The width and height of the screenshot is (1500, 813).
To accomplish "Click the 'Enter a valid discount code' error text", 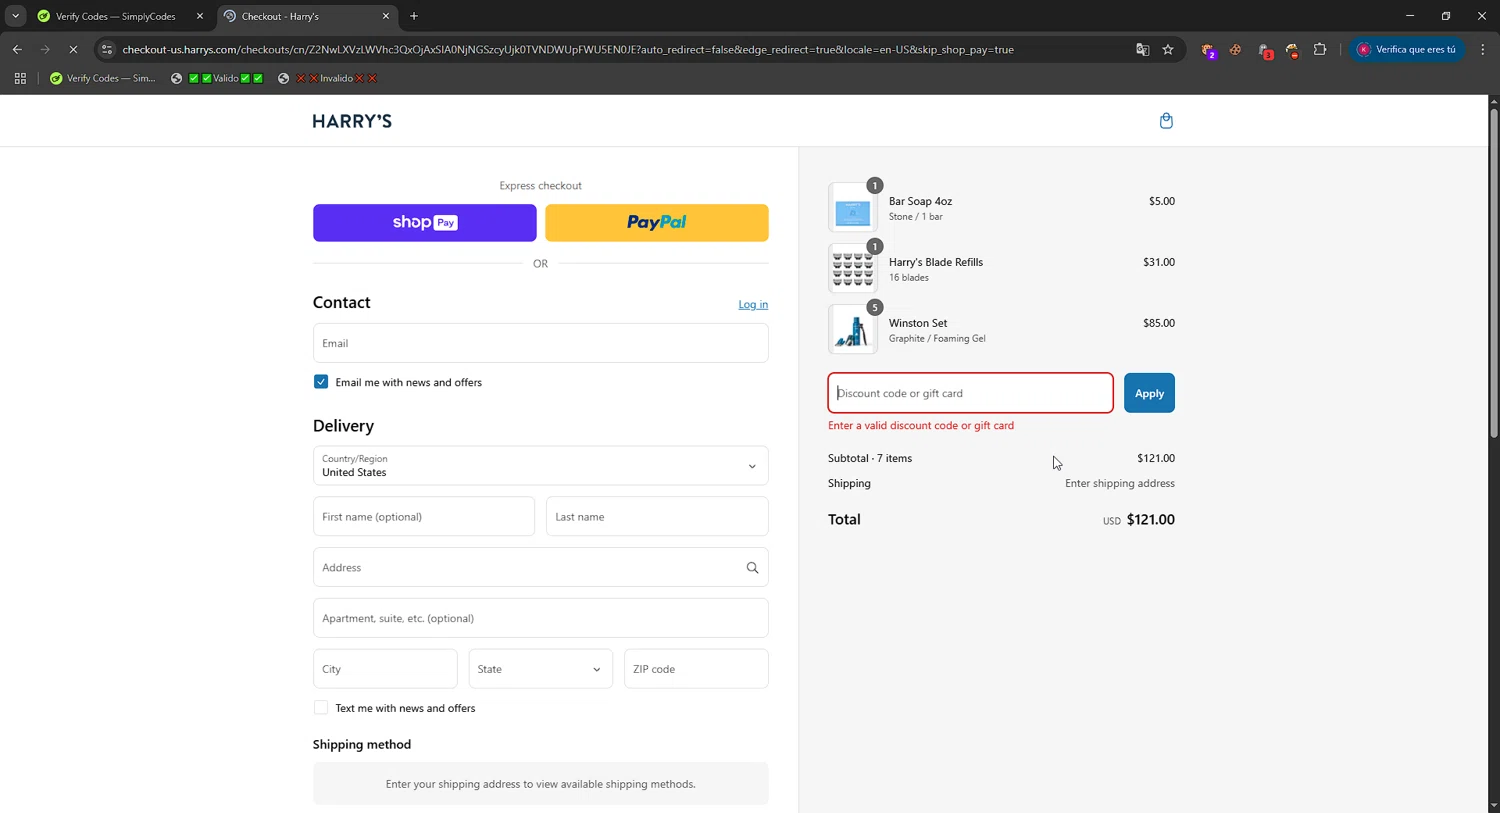I will coord(921,425).
